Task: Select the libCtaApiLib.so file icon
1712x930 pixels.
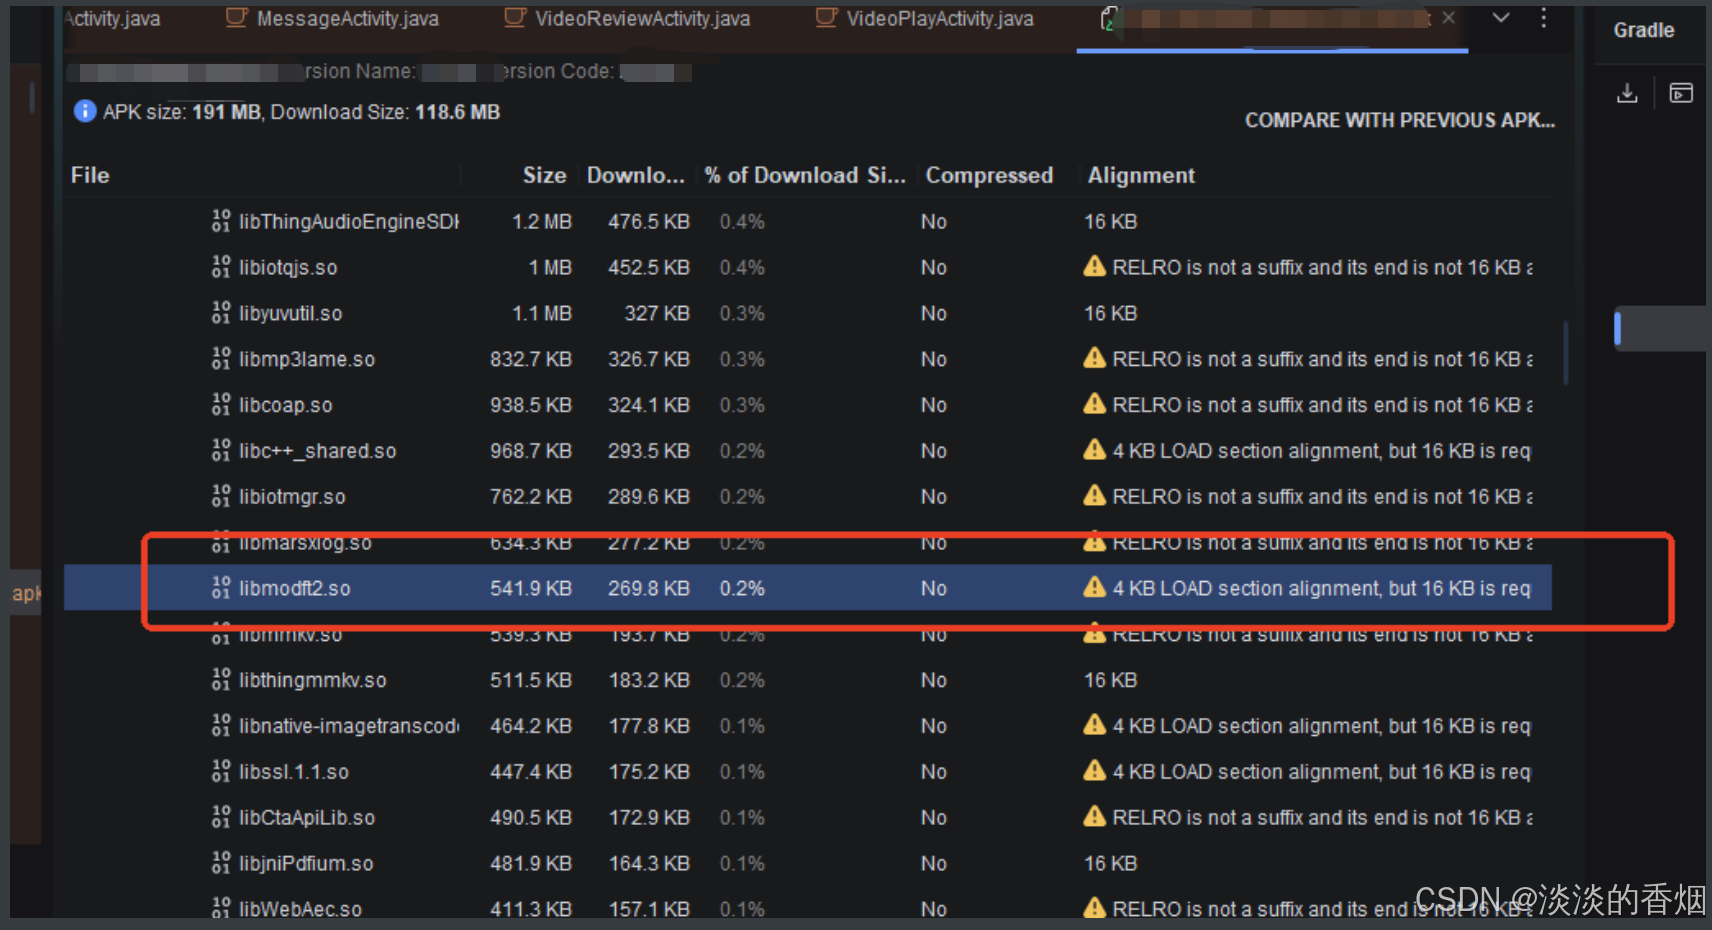Action: tap(221, 818)
